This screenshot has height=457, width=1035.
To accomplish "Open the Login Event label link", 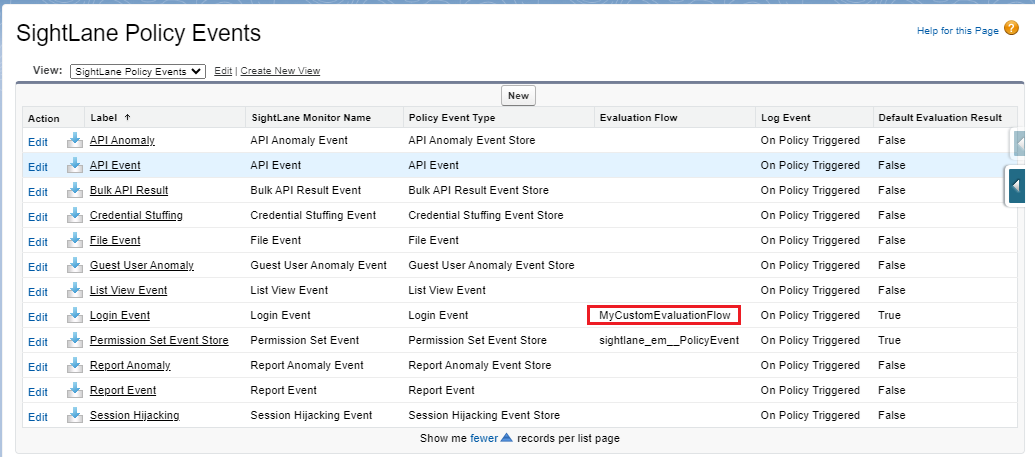I will coord(119,316).
